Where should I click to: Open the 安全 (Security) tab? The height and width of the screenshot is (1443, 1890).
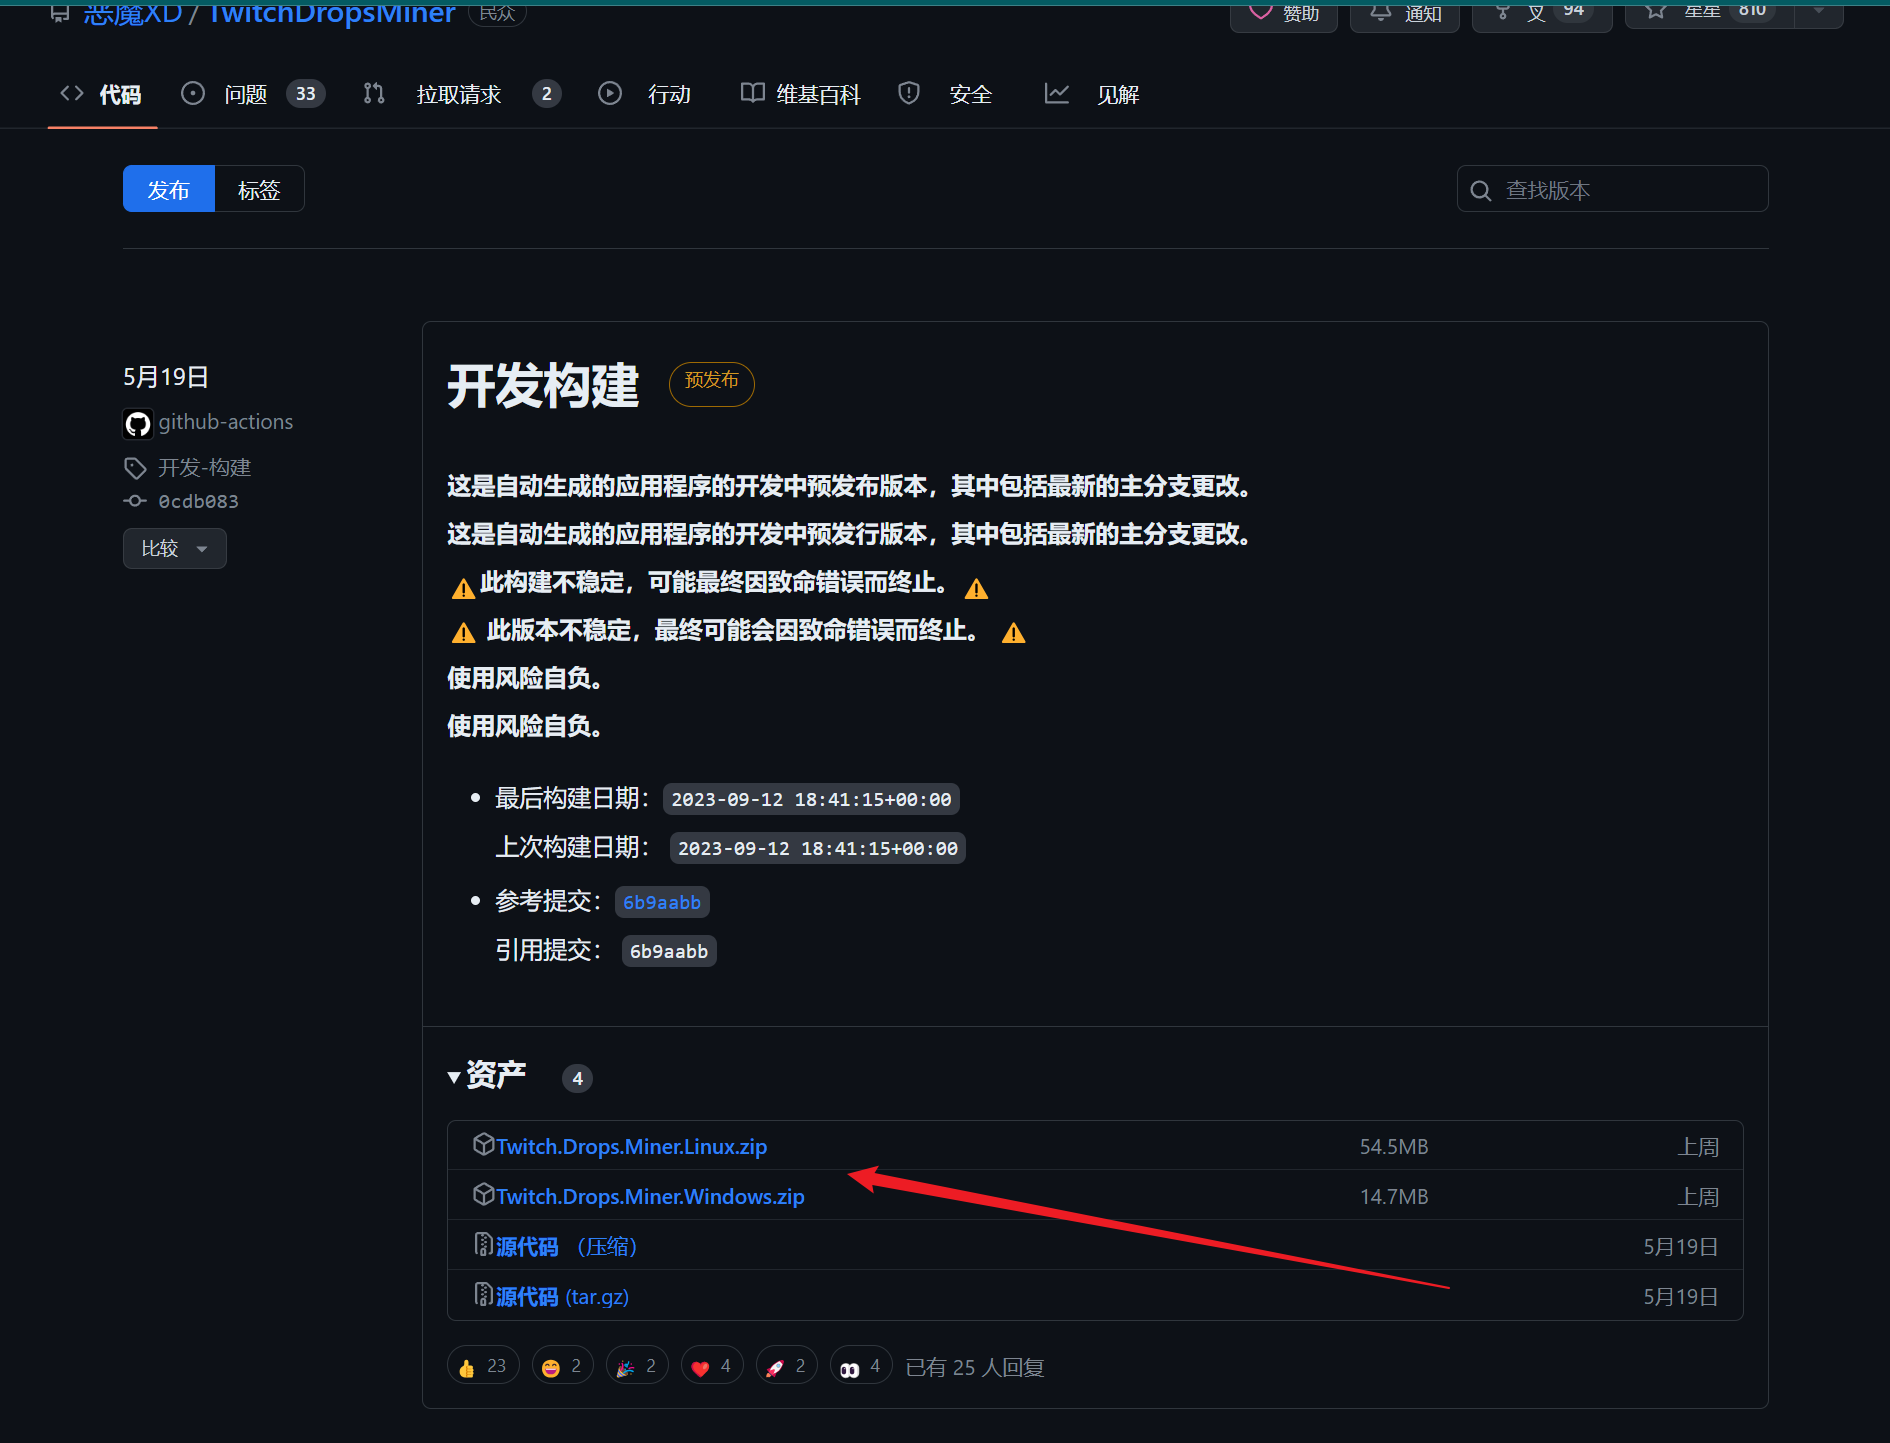[945, 94]
